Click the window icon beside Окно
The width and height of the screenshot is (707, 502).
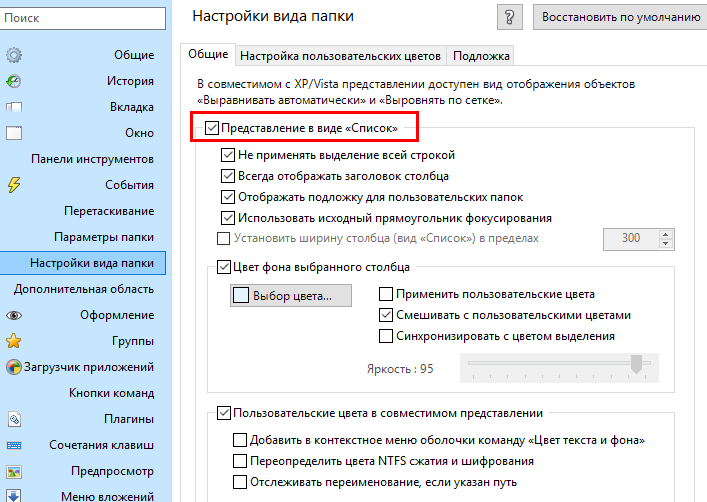(14, 134)
